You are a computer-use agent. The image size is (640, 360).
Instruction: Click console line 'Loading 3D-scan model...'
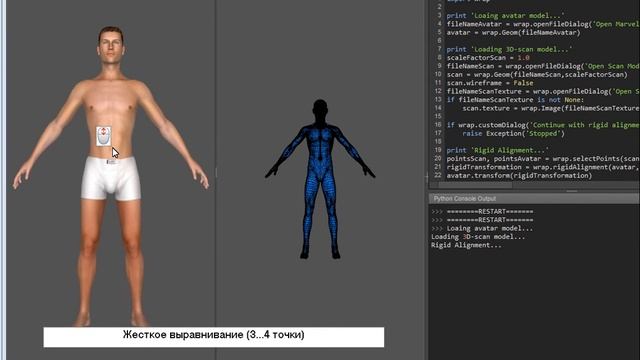pyautogui.click(x=478, y=237)
